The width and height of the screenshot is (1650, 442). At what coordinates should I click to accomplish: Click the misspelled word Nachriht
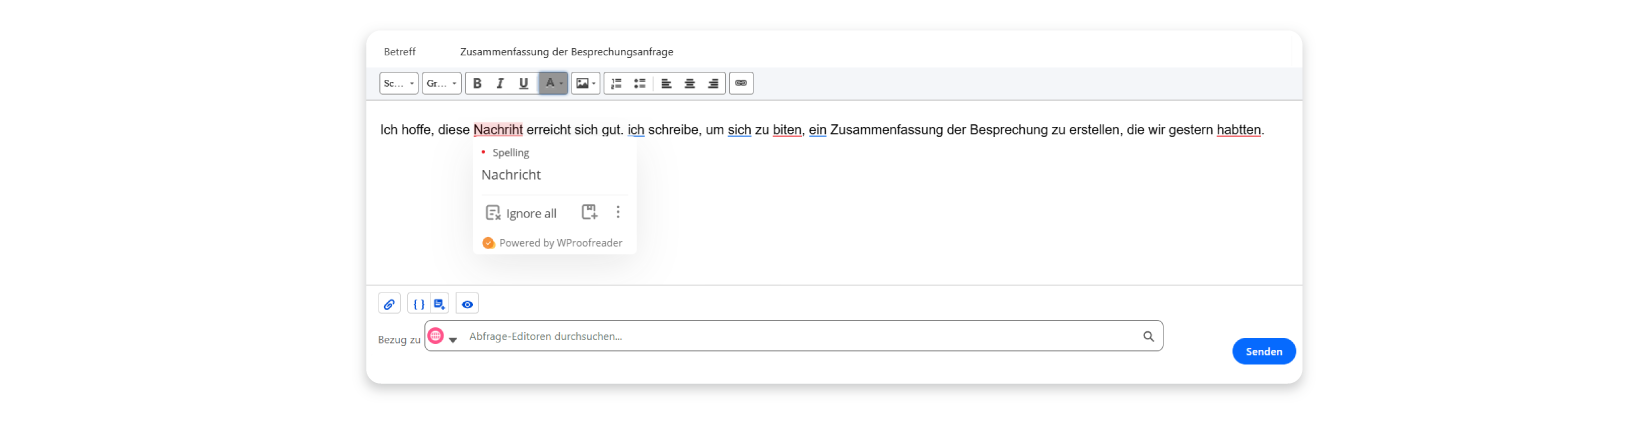498,130
